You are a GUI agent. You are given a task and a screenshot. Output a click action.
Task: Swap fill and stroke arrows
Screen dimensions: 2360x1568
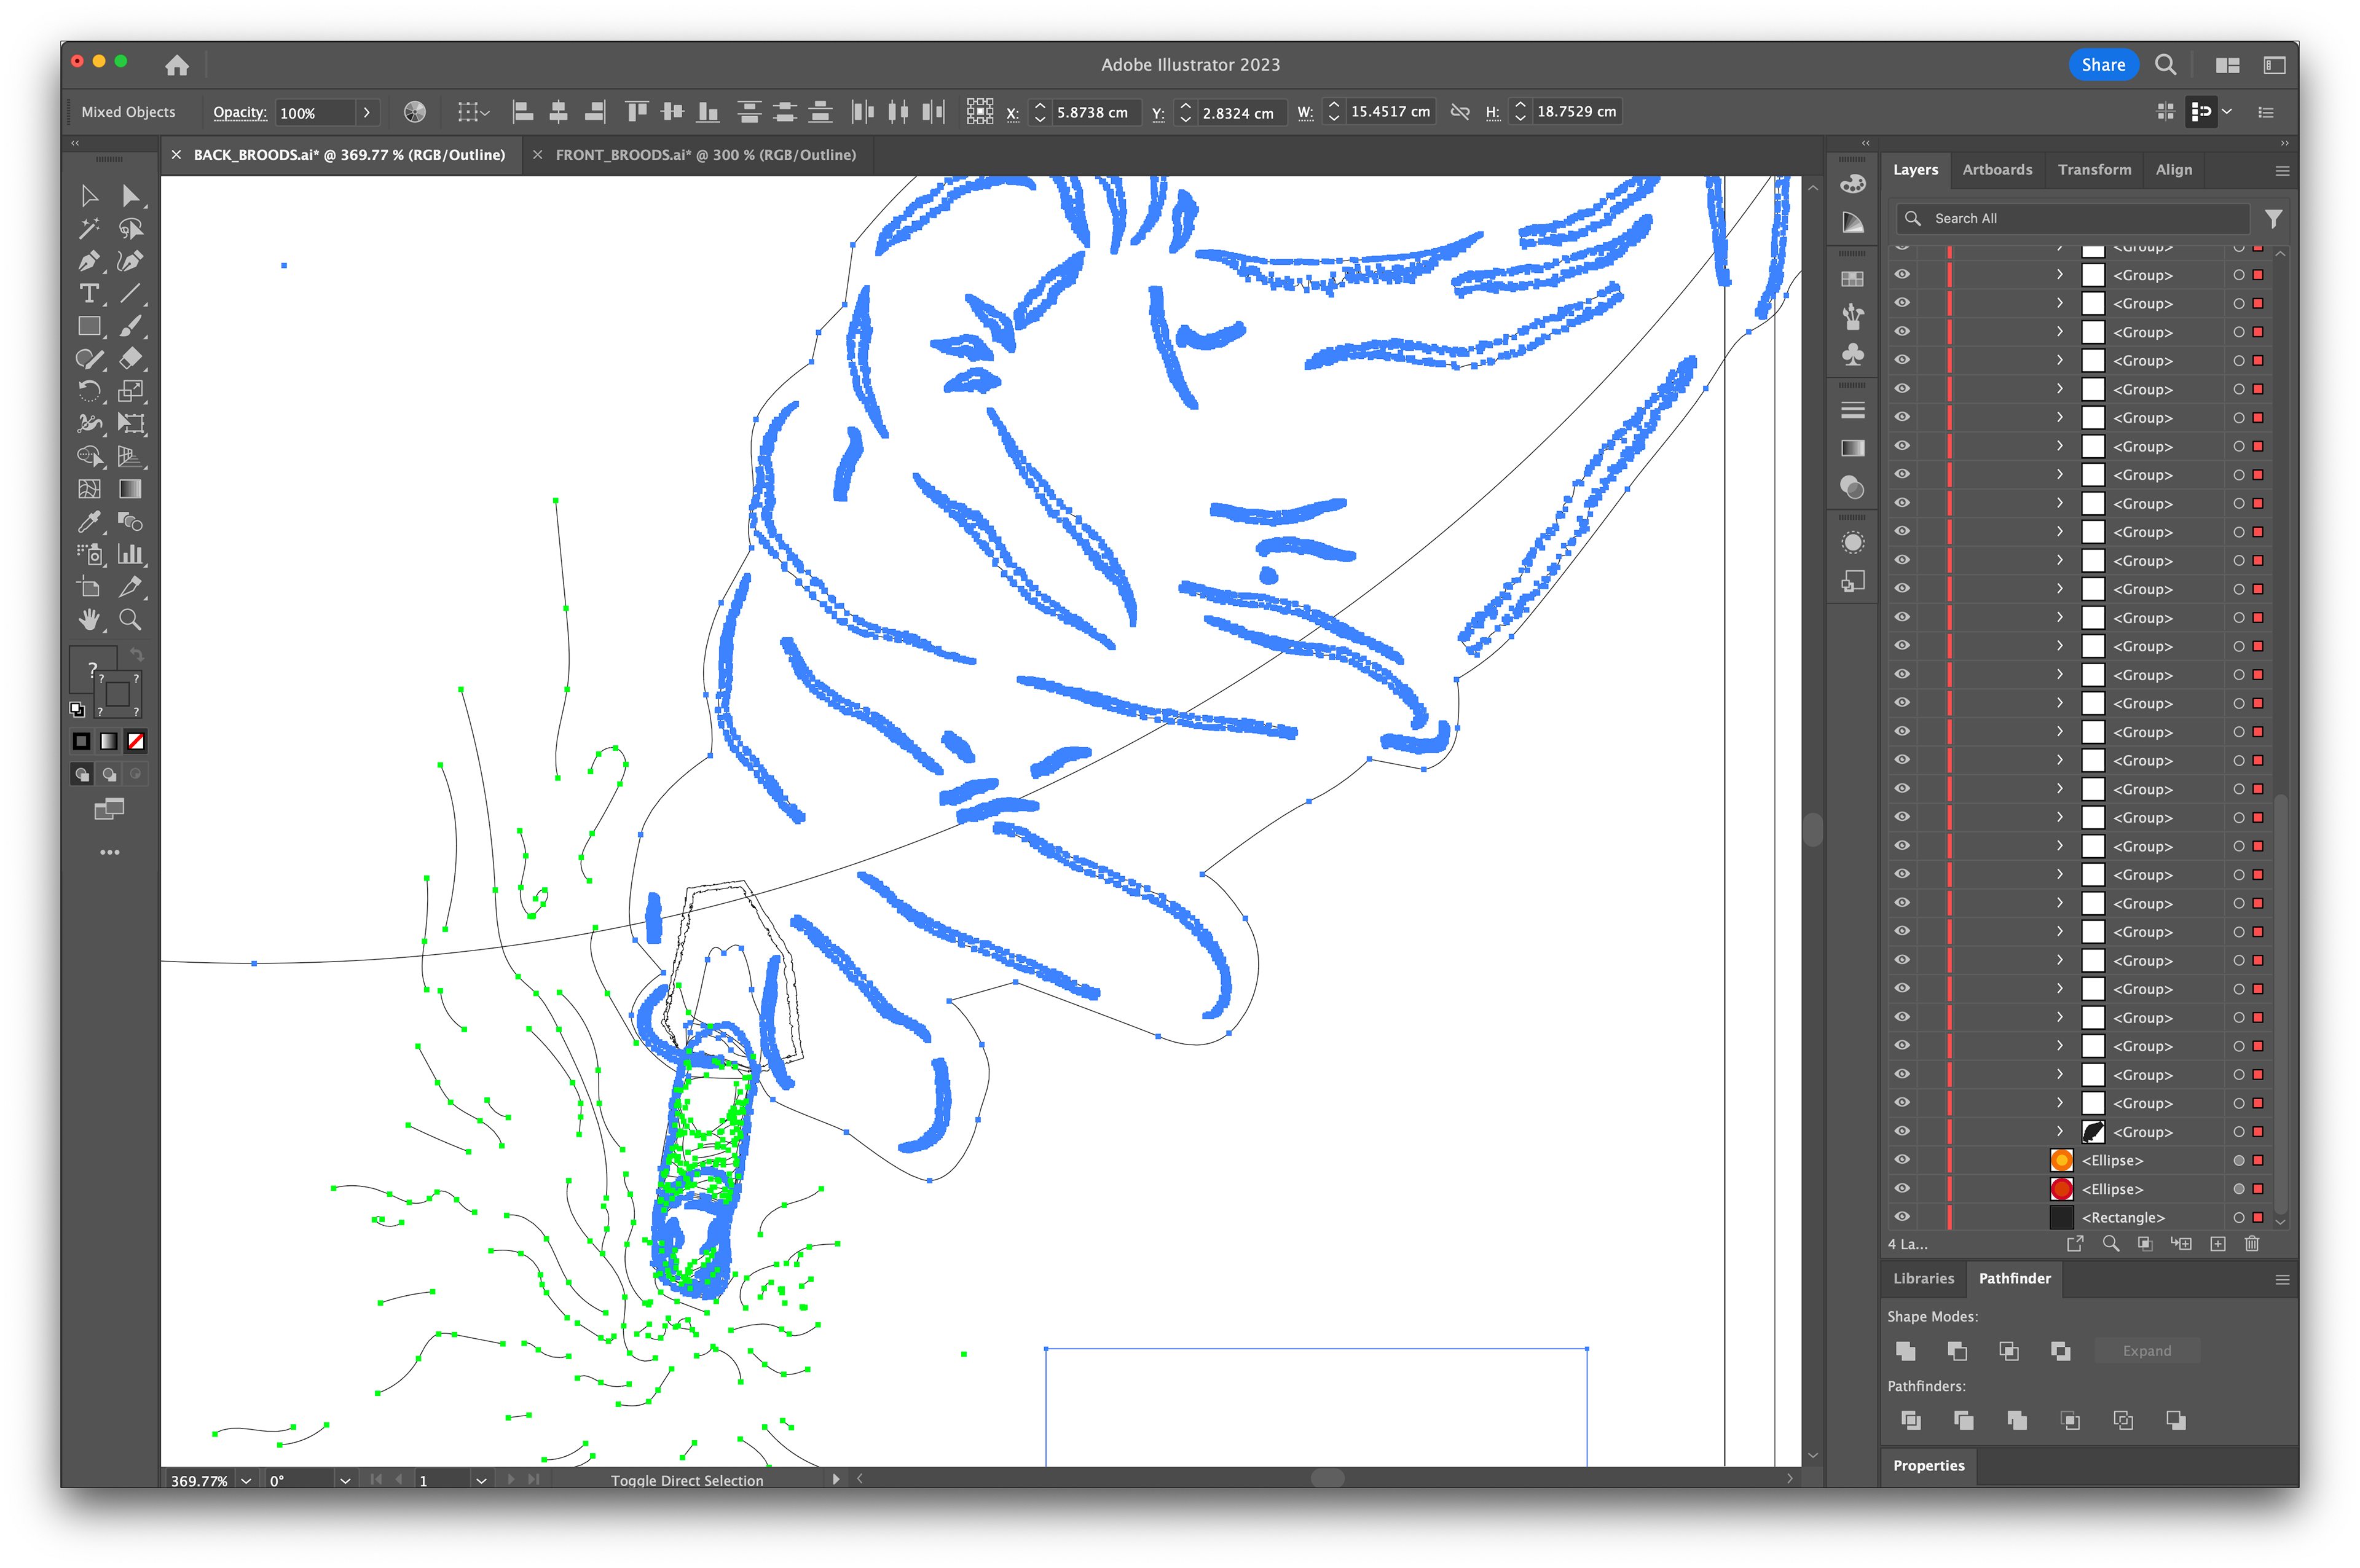(137, 655)
